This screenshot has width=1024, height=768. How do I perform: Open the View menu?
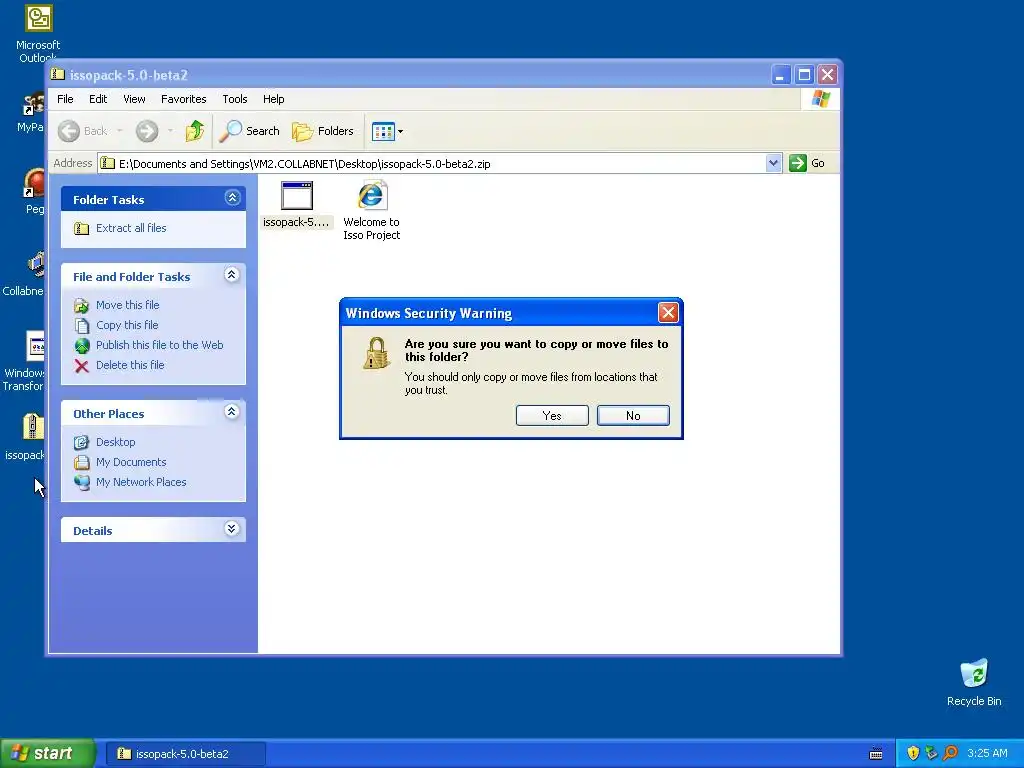(x=134, y=99)
